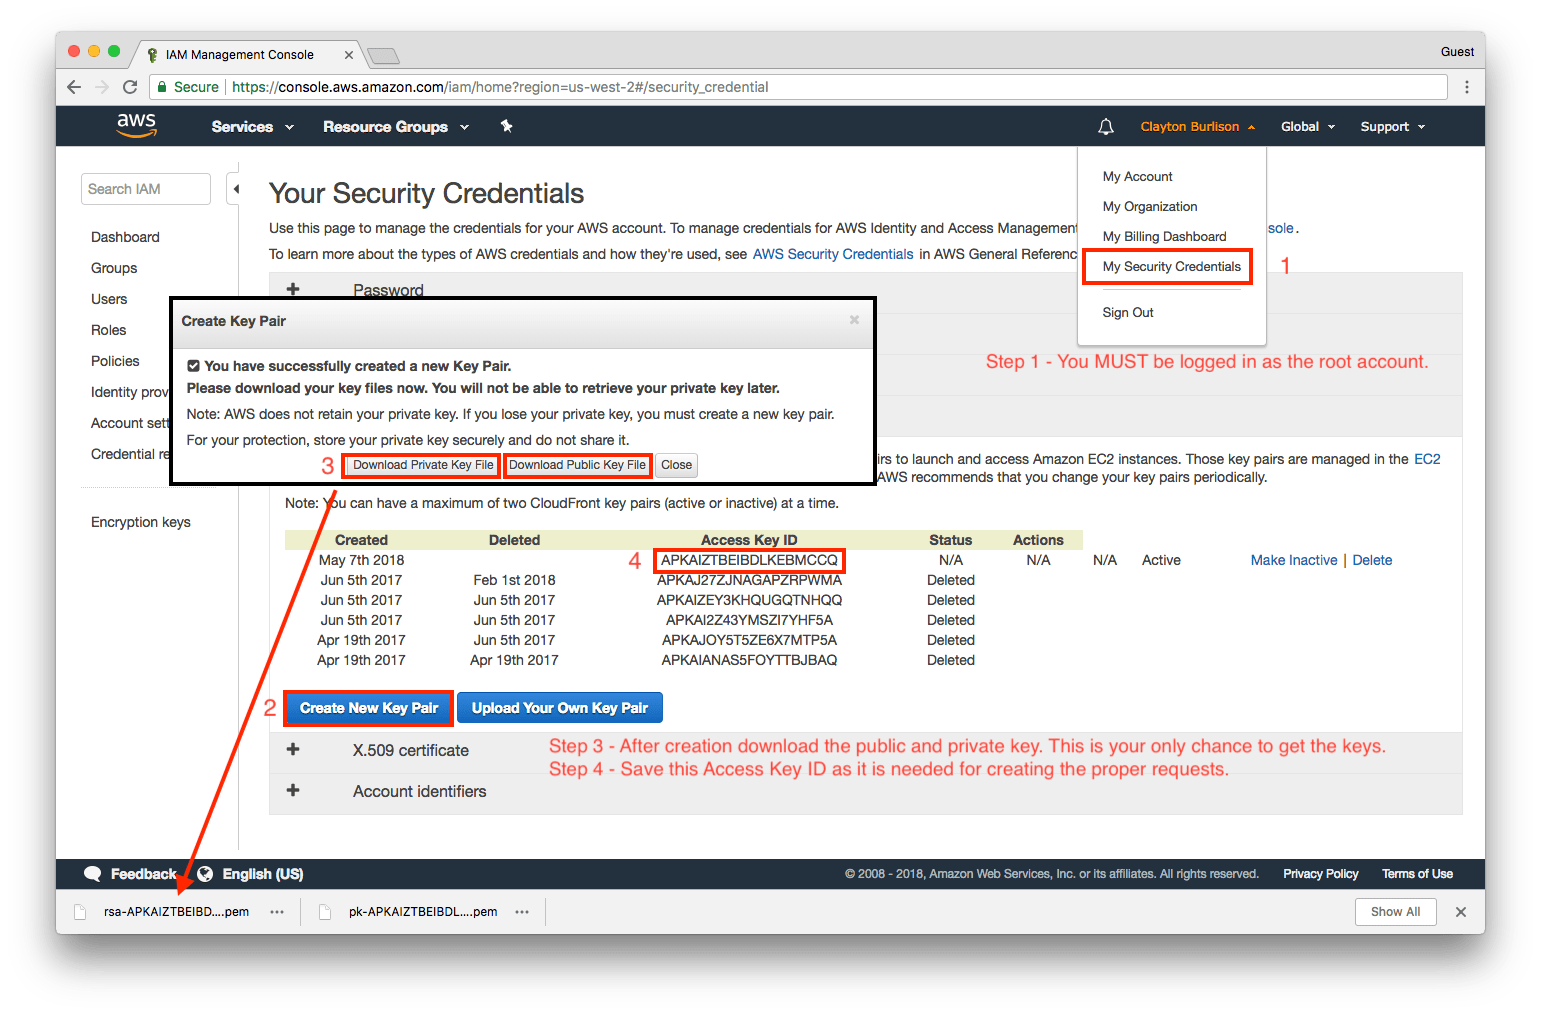Image resolution: width=1541 pixels, height=1014 pixels.
Task: Open the Account settings sidebar item
Action: (131, 423)
